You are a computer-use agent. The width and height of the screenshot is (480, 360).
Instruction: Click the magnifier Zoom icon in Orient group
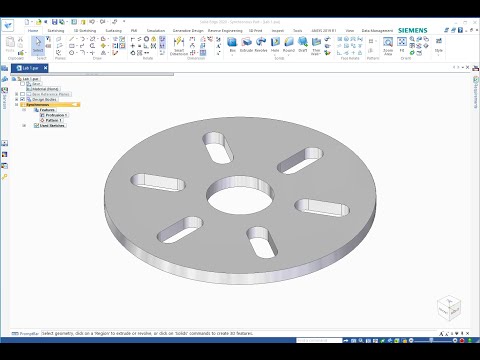click(412, 39)
